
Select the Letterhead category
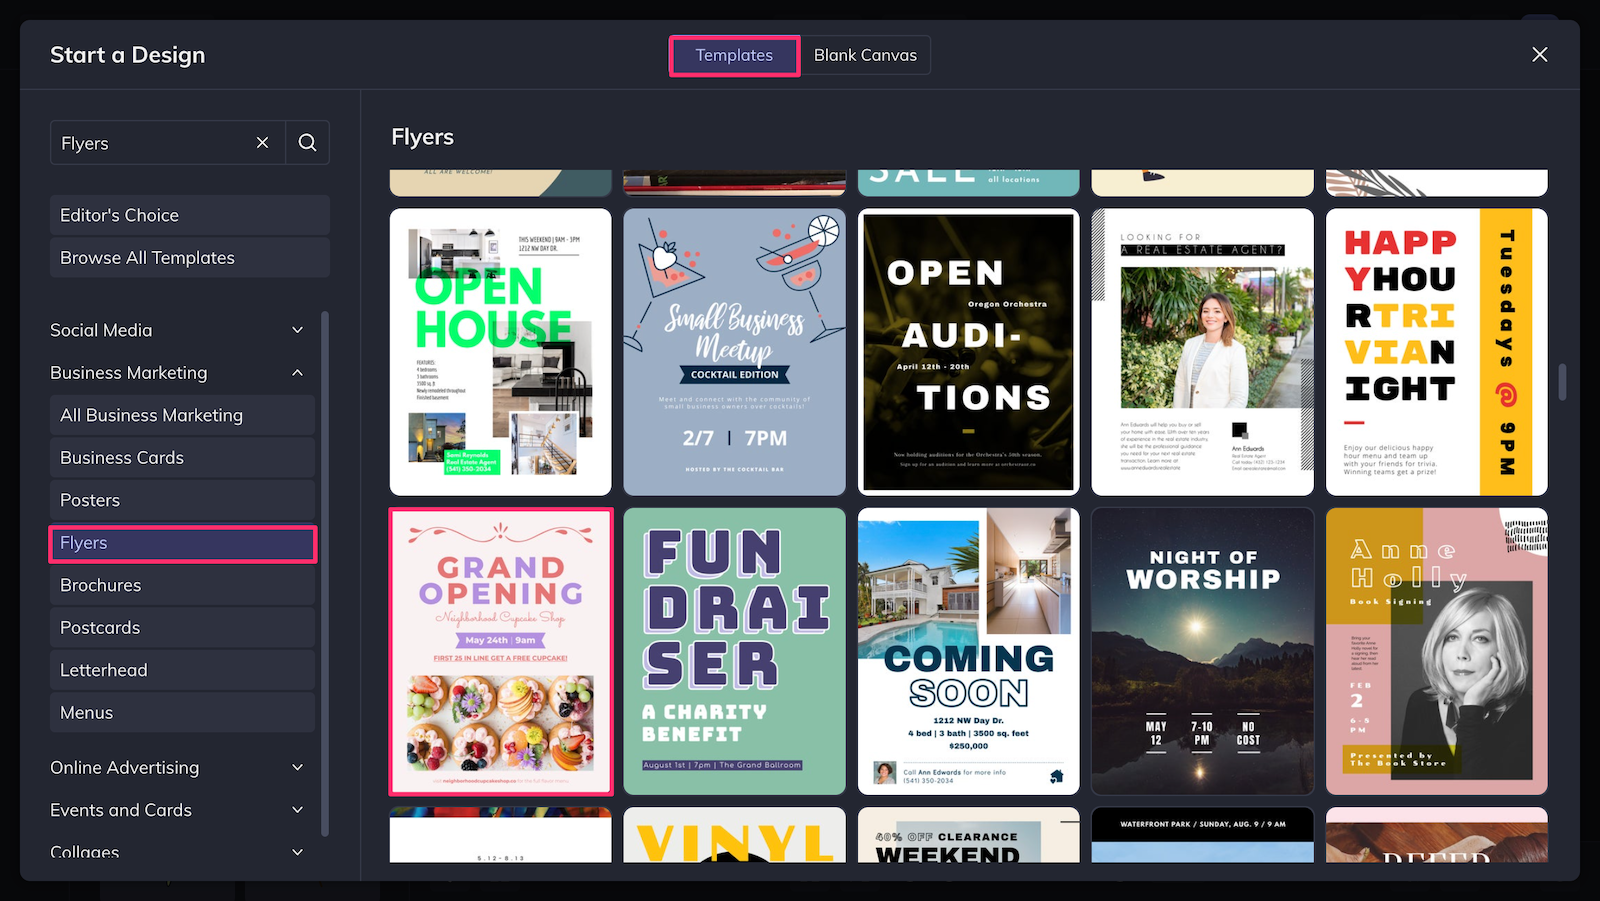coord(182,670)
